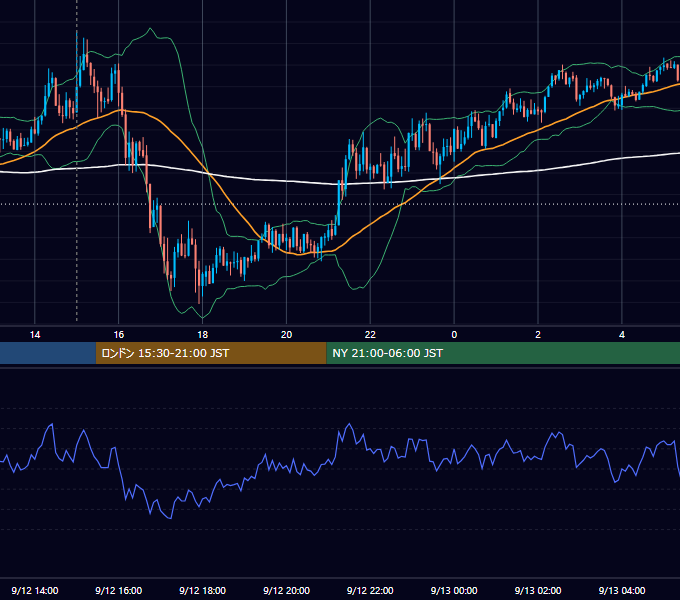Screen dimensions: 680x600
Task: Click the 0 hour label on price chart axis
Action: [454, 335]
